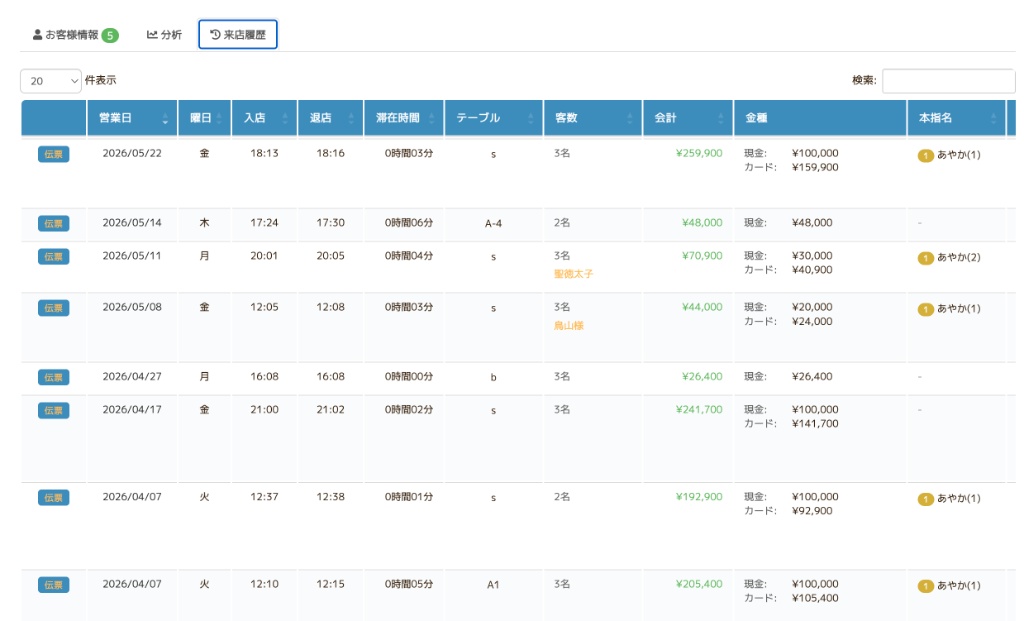Screen dimensions: 1024x621
Task: Open 伝票 for the 2026/05/11 visit
Action: coord(54,257)
